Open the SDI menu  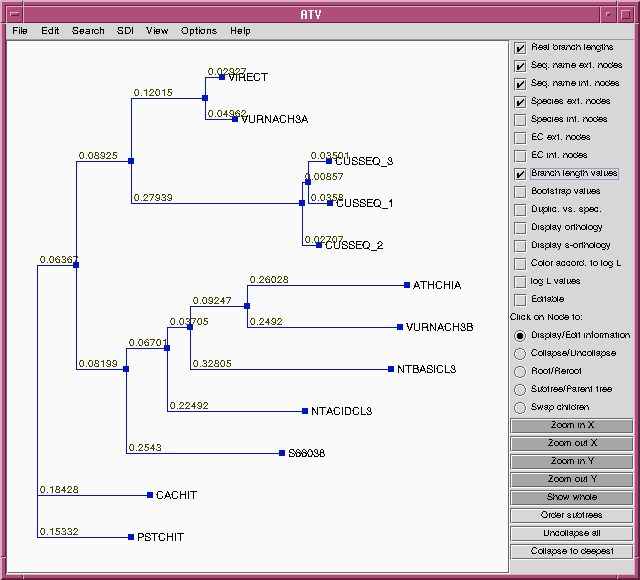pyautogui.click(x=125, y=31)
